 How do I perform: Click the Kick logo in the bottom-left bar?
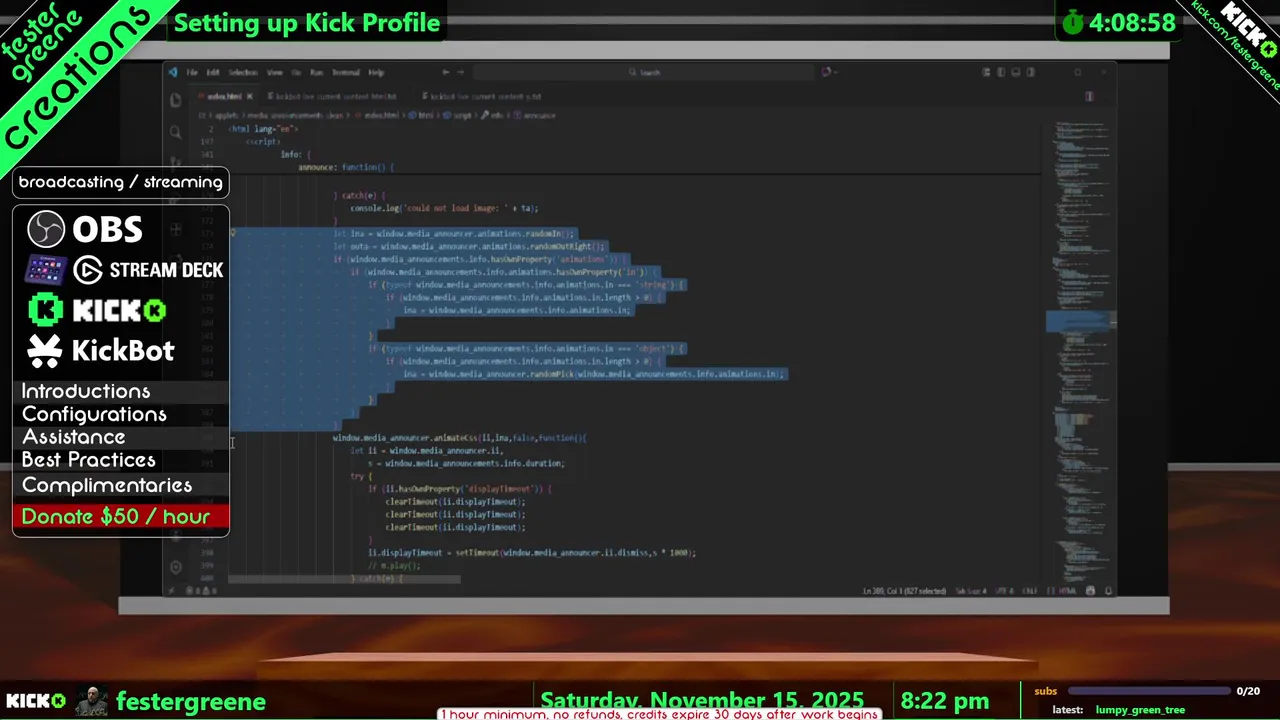[x=36, y=701]
